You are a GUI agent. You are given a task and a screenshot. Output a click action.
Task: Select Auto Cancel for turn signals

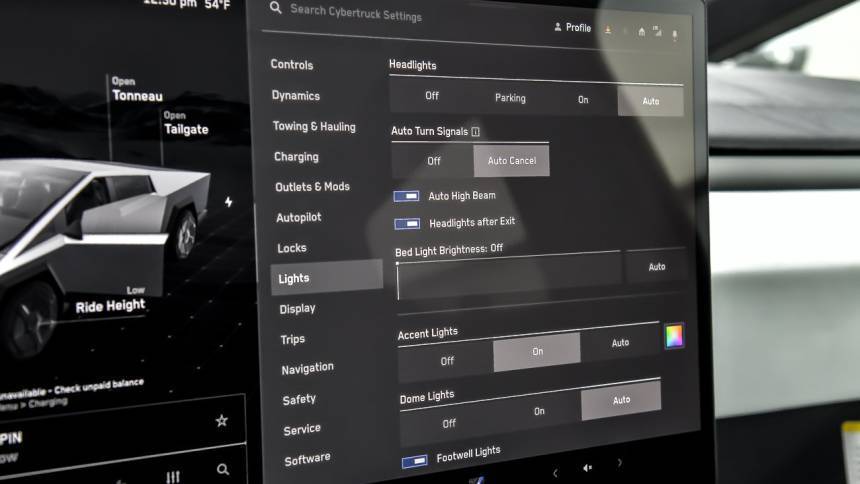[511, 161]
